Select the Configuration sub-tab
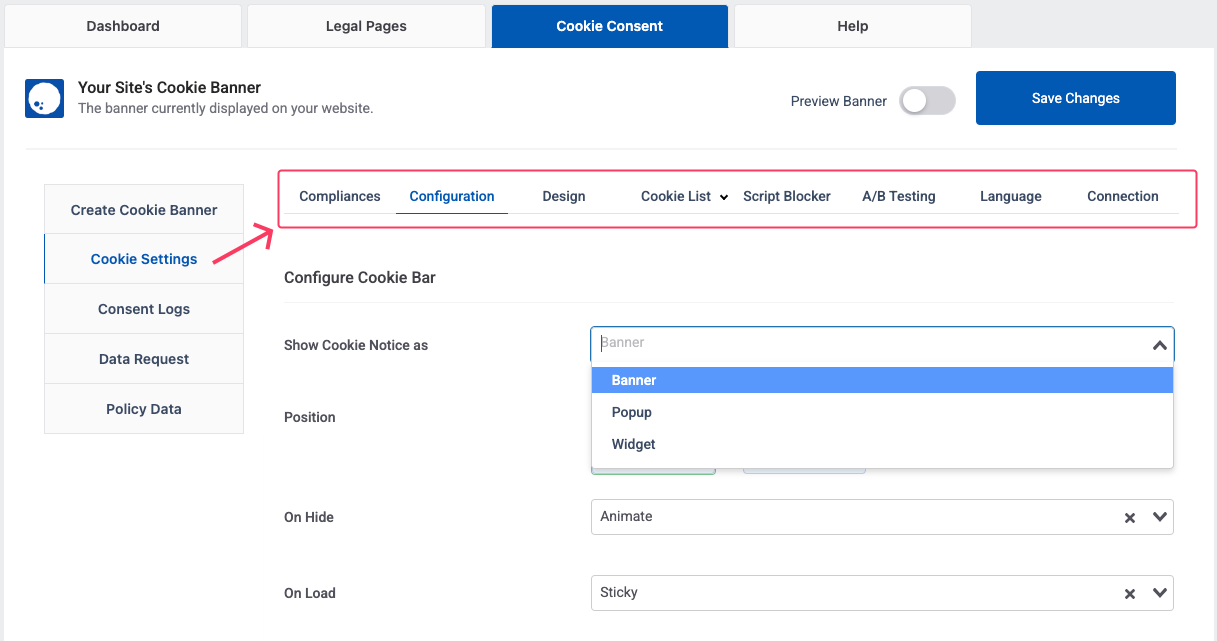The height and width of the screenshot is (641, 1217). click(452, 196)
